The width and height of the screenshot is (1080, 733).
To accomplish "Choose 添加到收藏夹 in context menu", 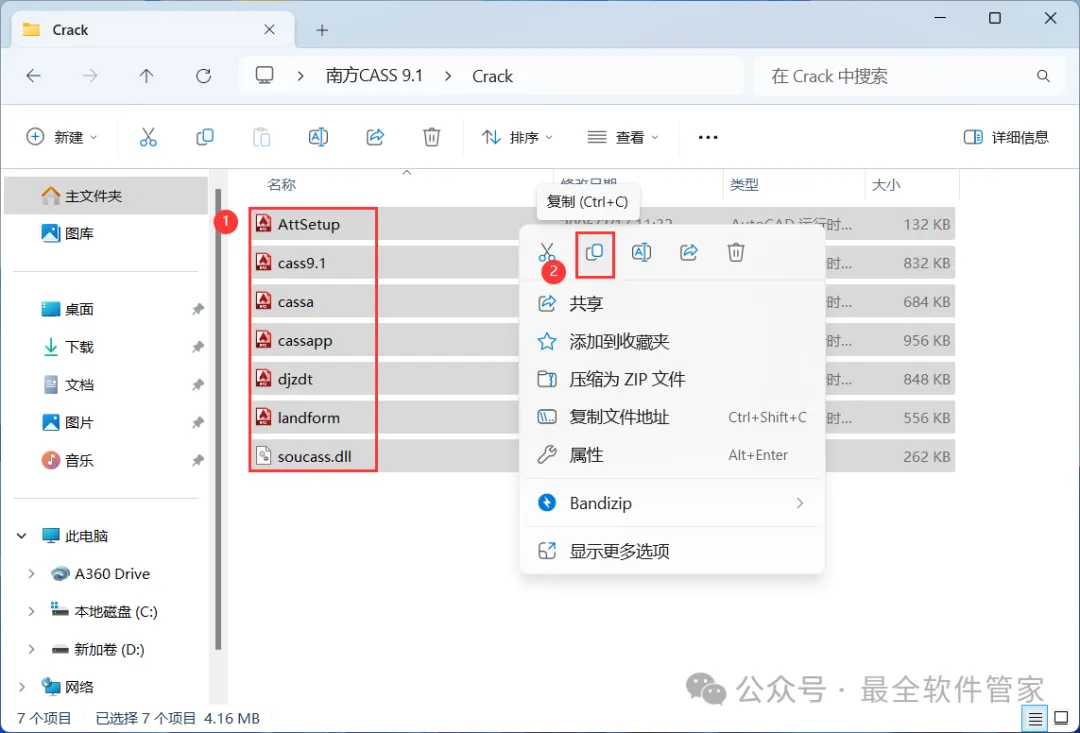I will [672, 341].
